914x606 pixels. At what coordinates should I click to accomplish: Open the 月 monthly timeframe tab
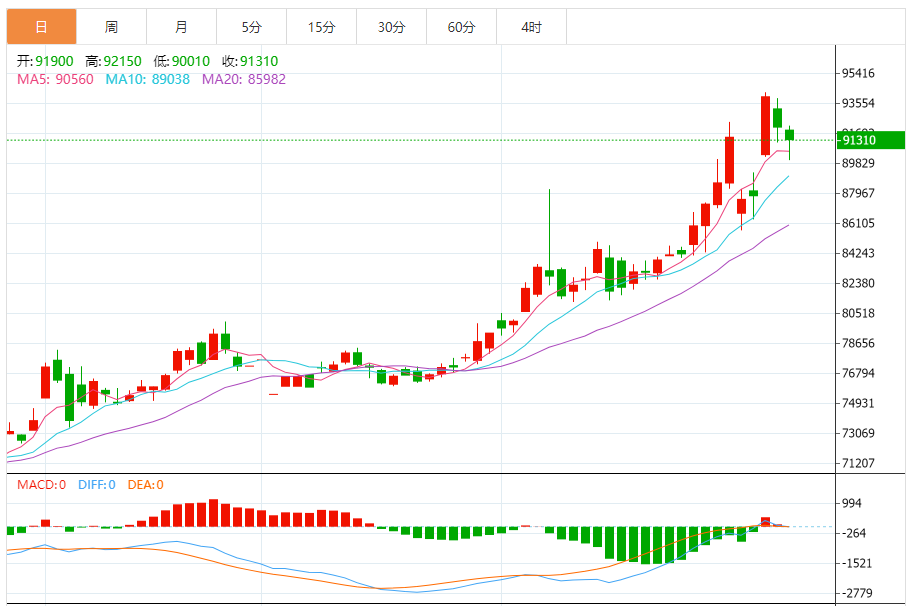pos(181,27)
